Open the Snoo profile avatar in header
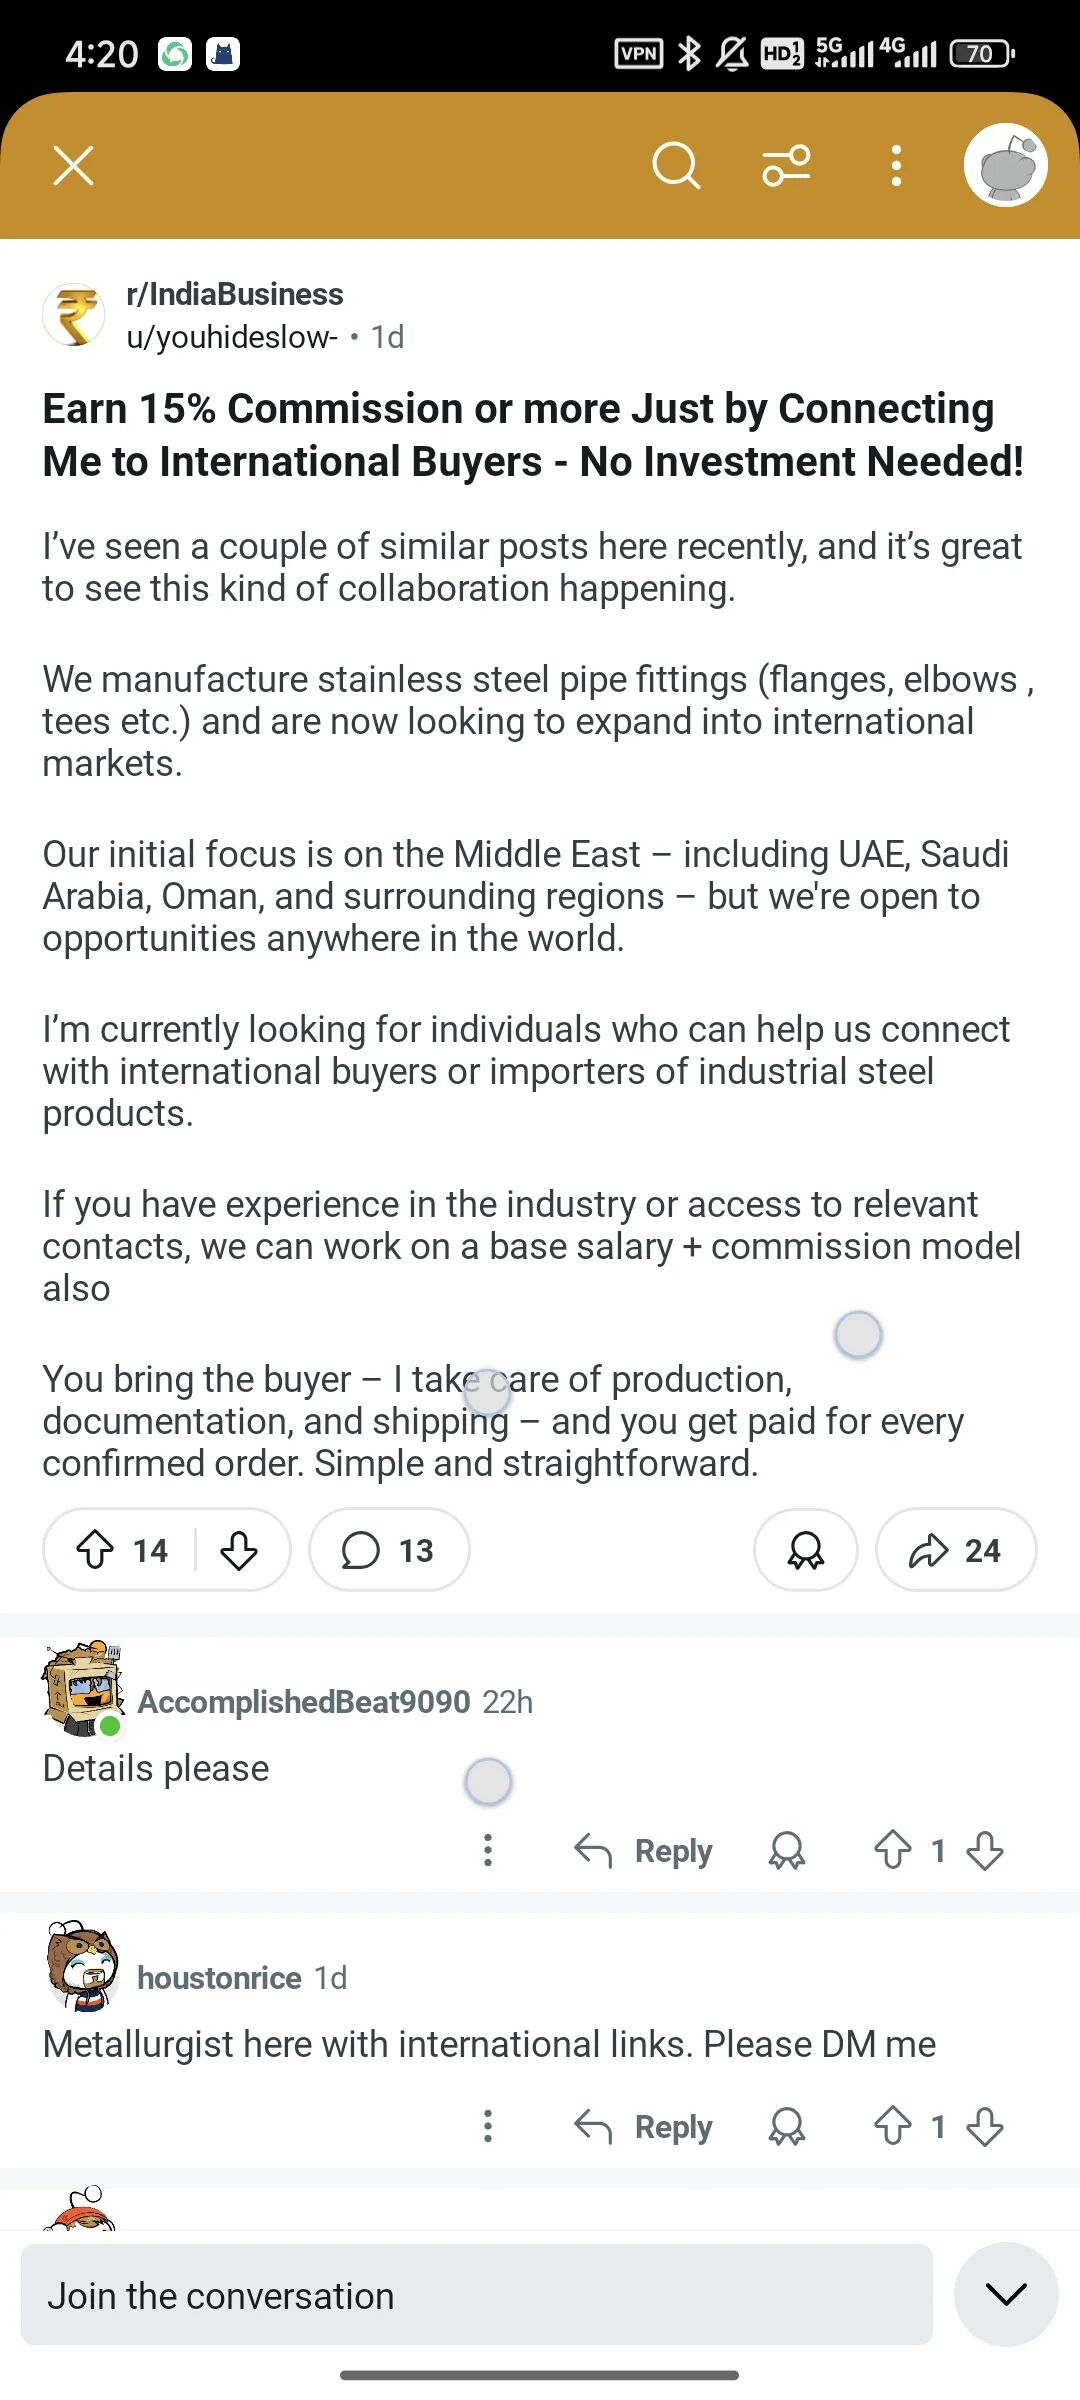 coord(1006,165)
